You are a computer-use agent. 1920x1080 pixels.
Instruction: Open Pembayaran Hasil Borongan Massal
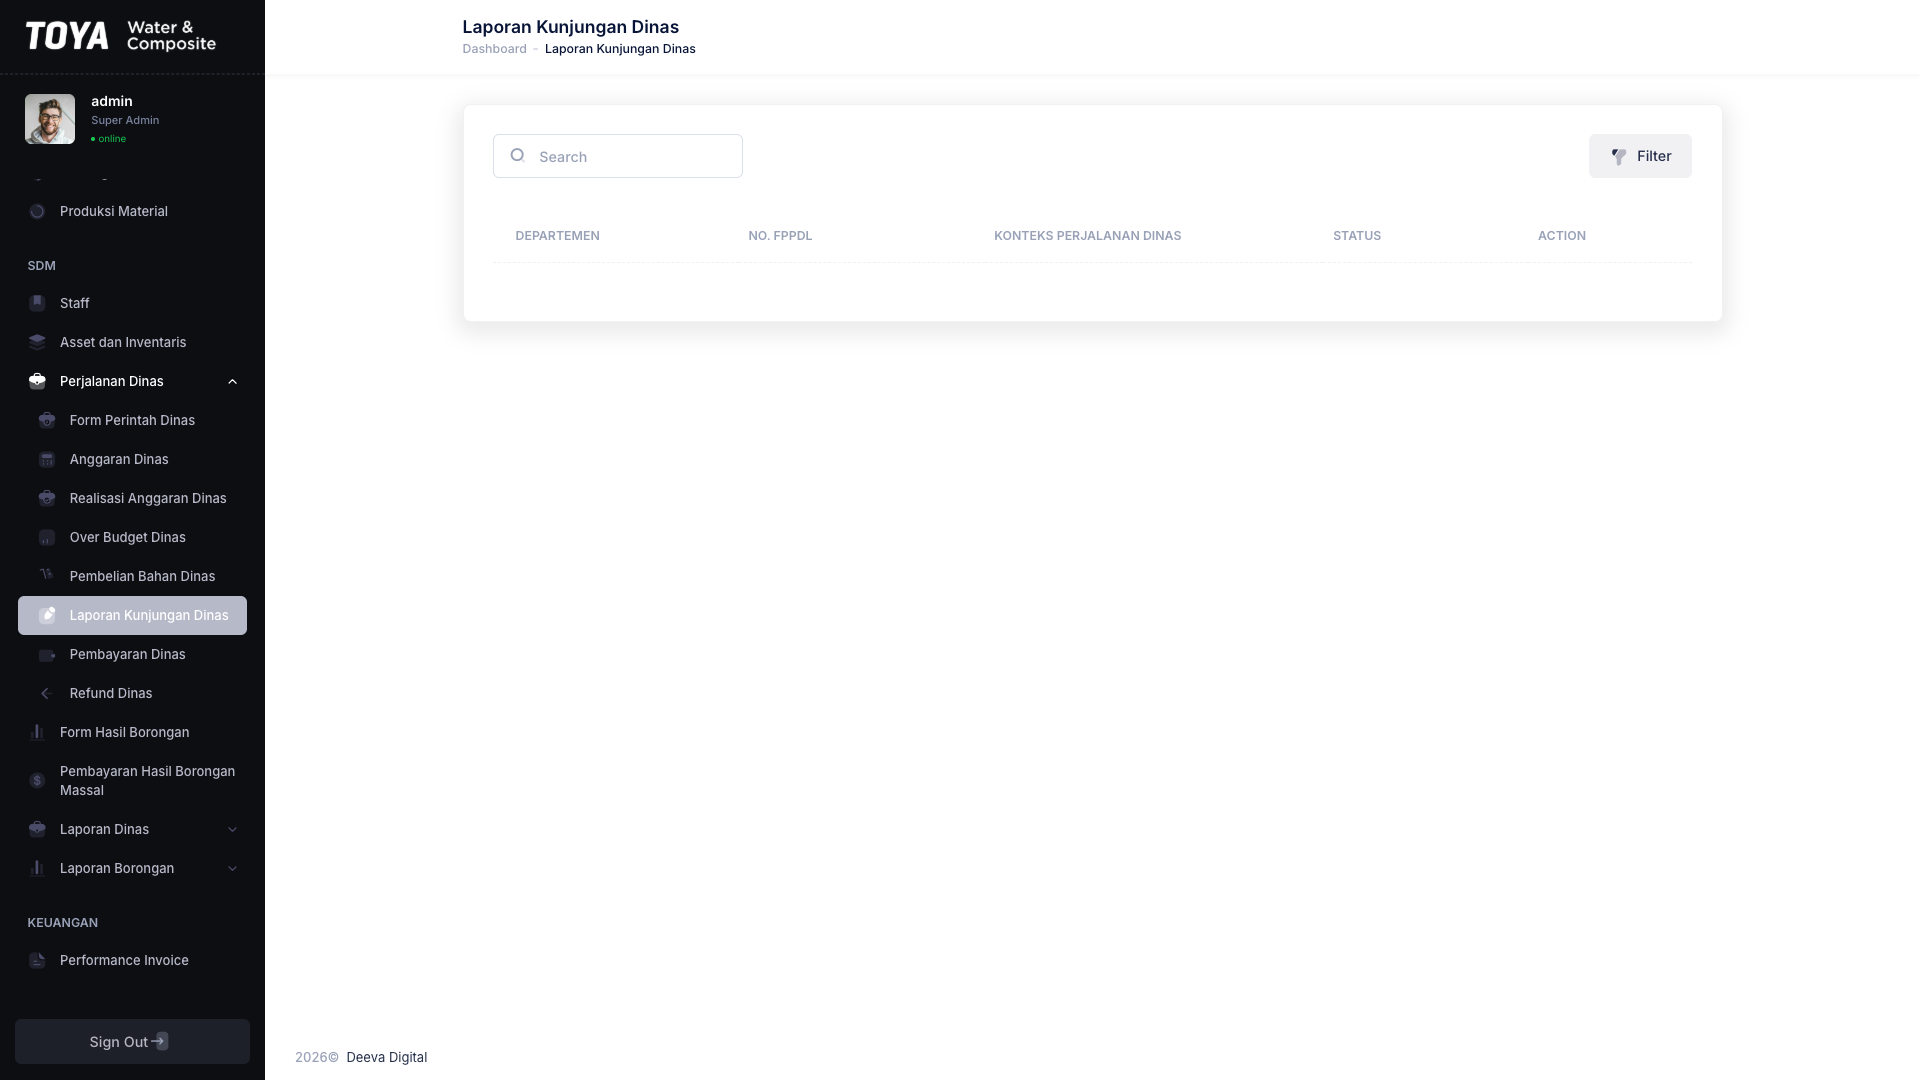click(132, 780)
